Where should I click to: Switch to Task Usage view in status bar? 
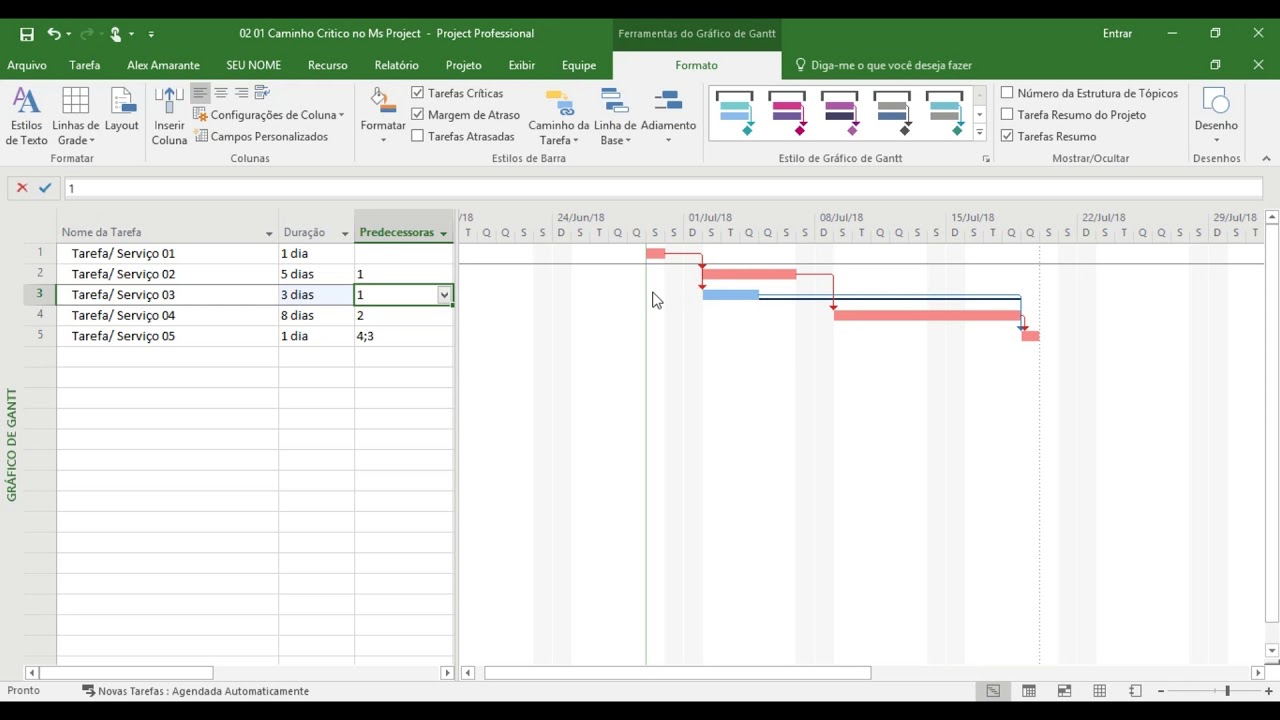(1029, 691)
